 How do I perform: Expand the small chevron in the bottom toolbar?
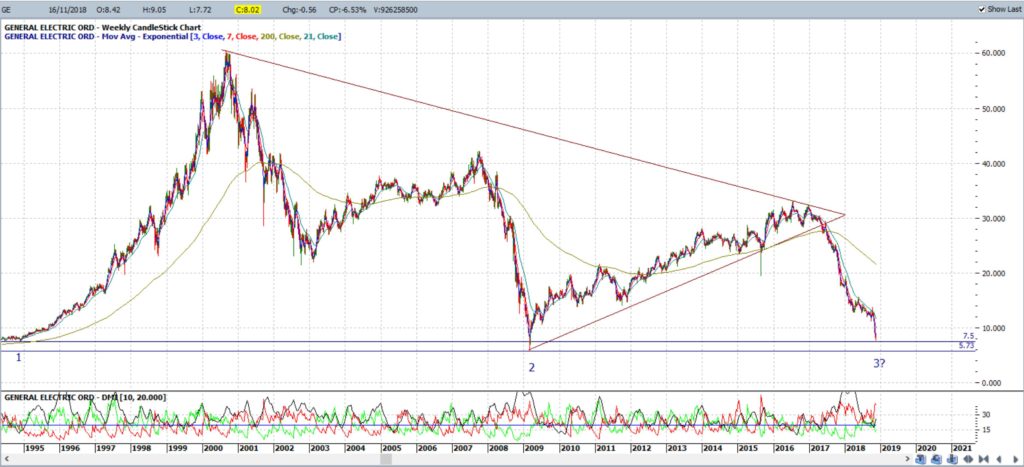pyautogui.click(x=907, y=459)
